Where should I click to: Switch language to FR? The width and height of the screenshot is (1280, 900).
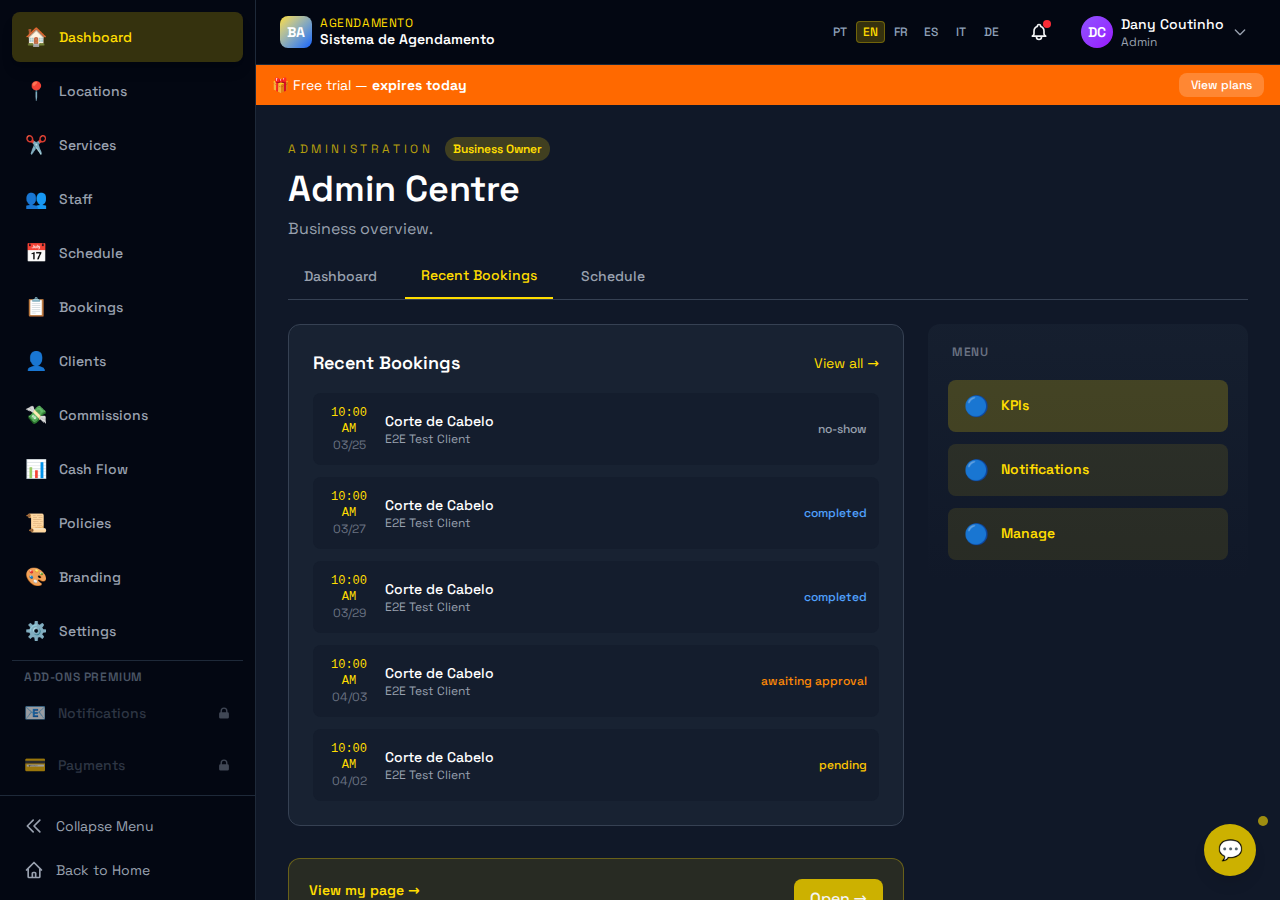[901, 32]
